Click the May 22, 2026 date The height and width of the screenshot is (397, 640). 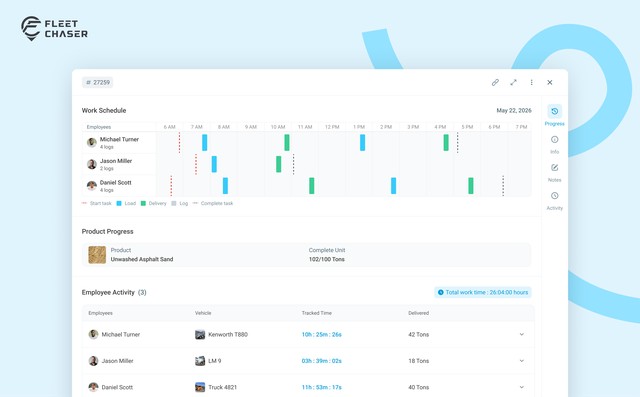tap(514, 111)
